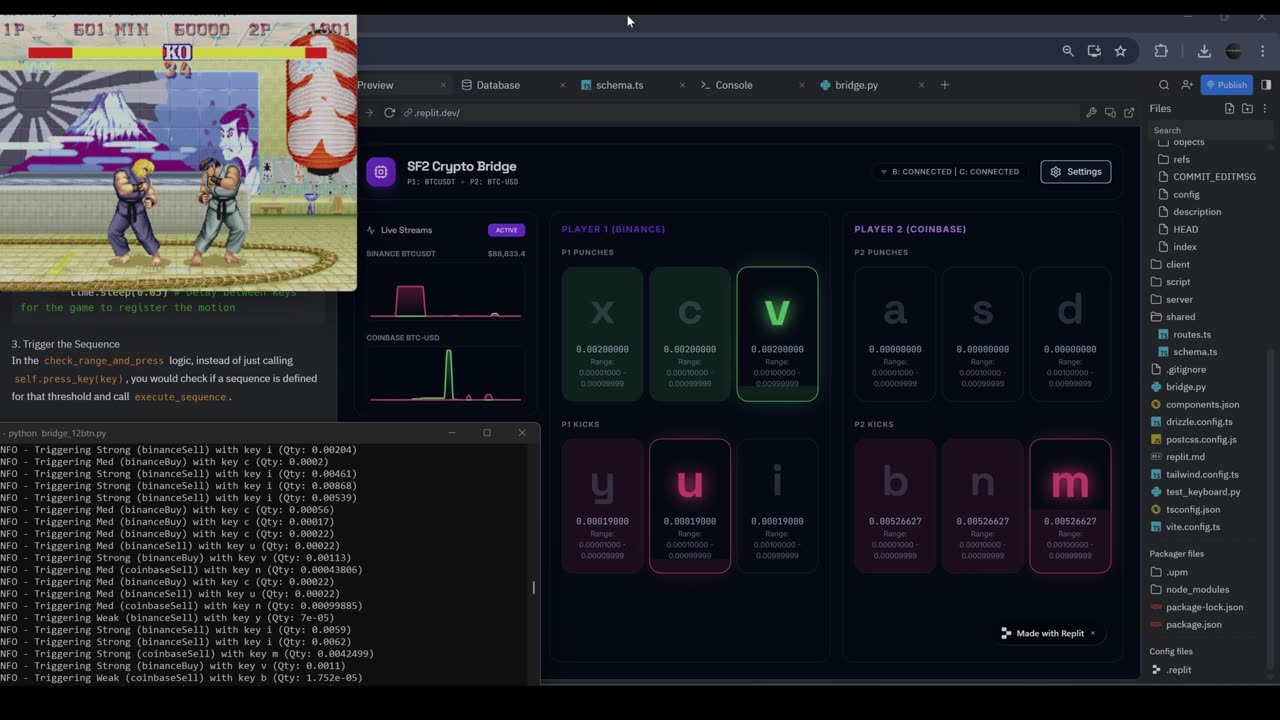Click the blue Publish button

coord(1226,85)
